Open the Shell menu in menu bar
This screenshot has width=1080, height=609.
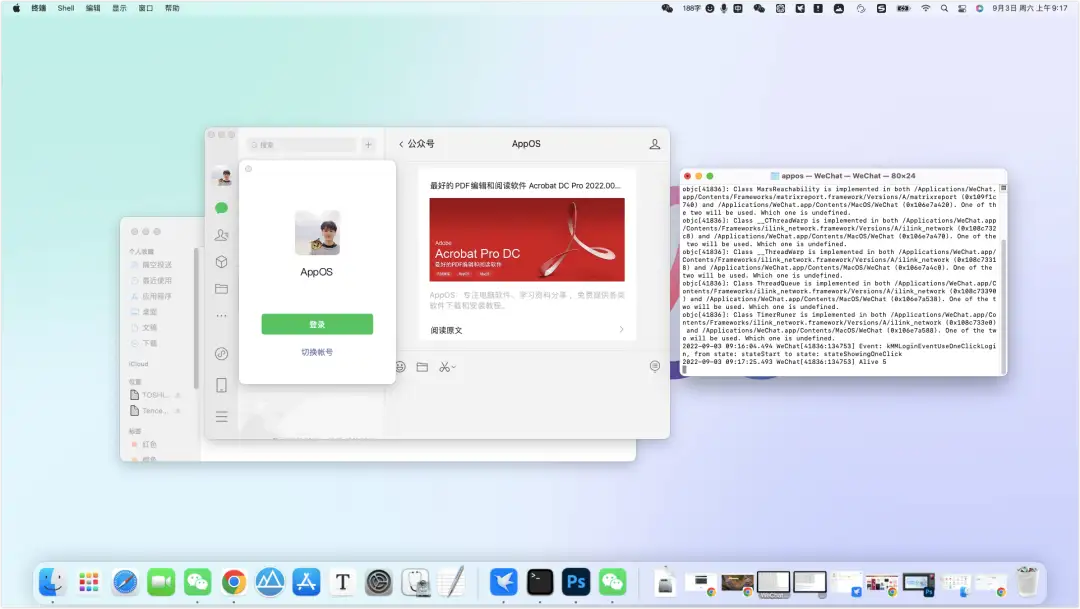point(66,7)
